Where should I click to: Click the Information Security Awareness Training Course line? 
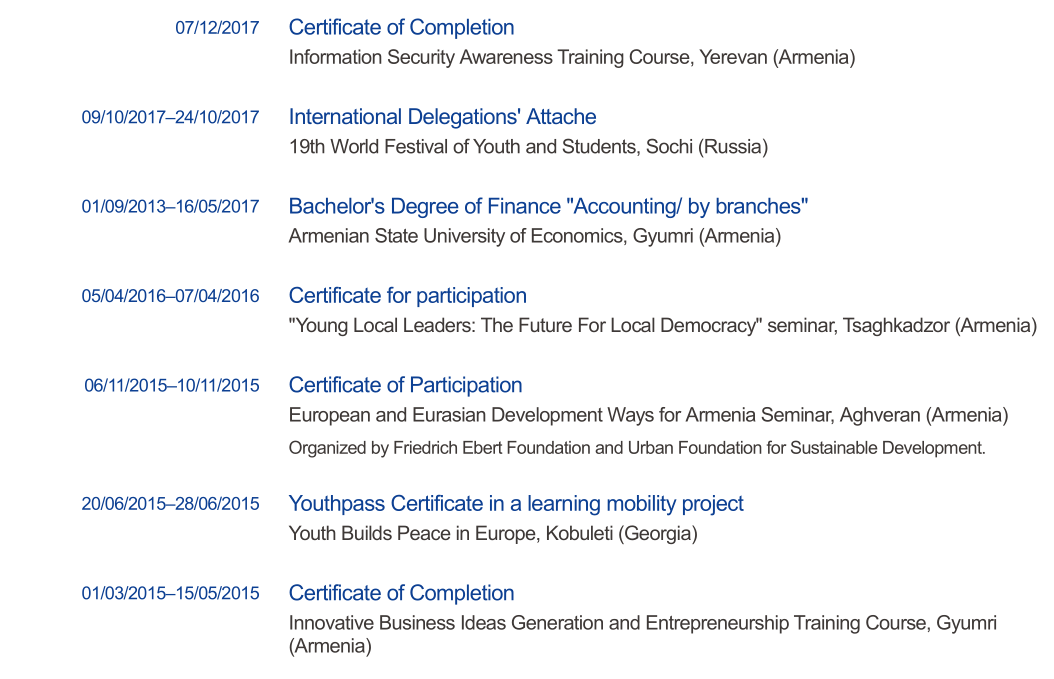tap(572, 58)
